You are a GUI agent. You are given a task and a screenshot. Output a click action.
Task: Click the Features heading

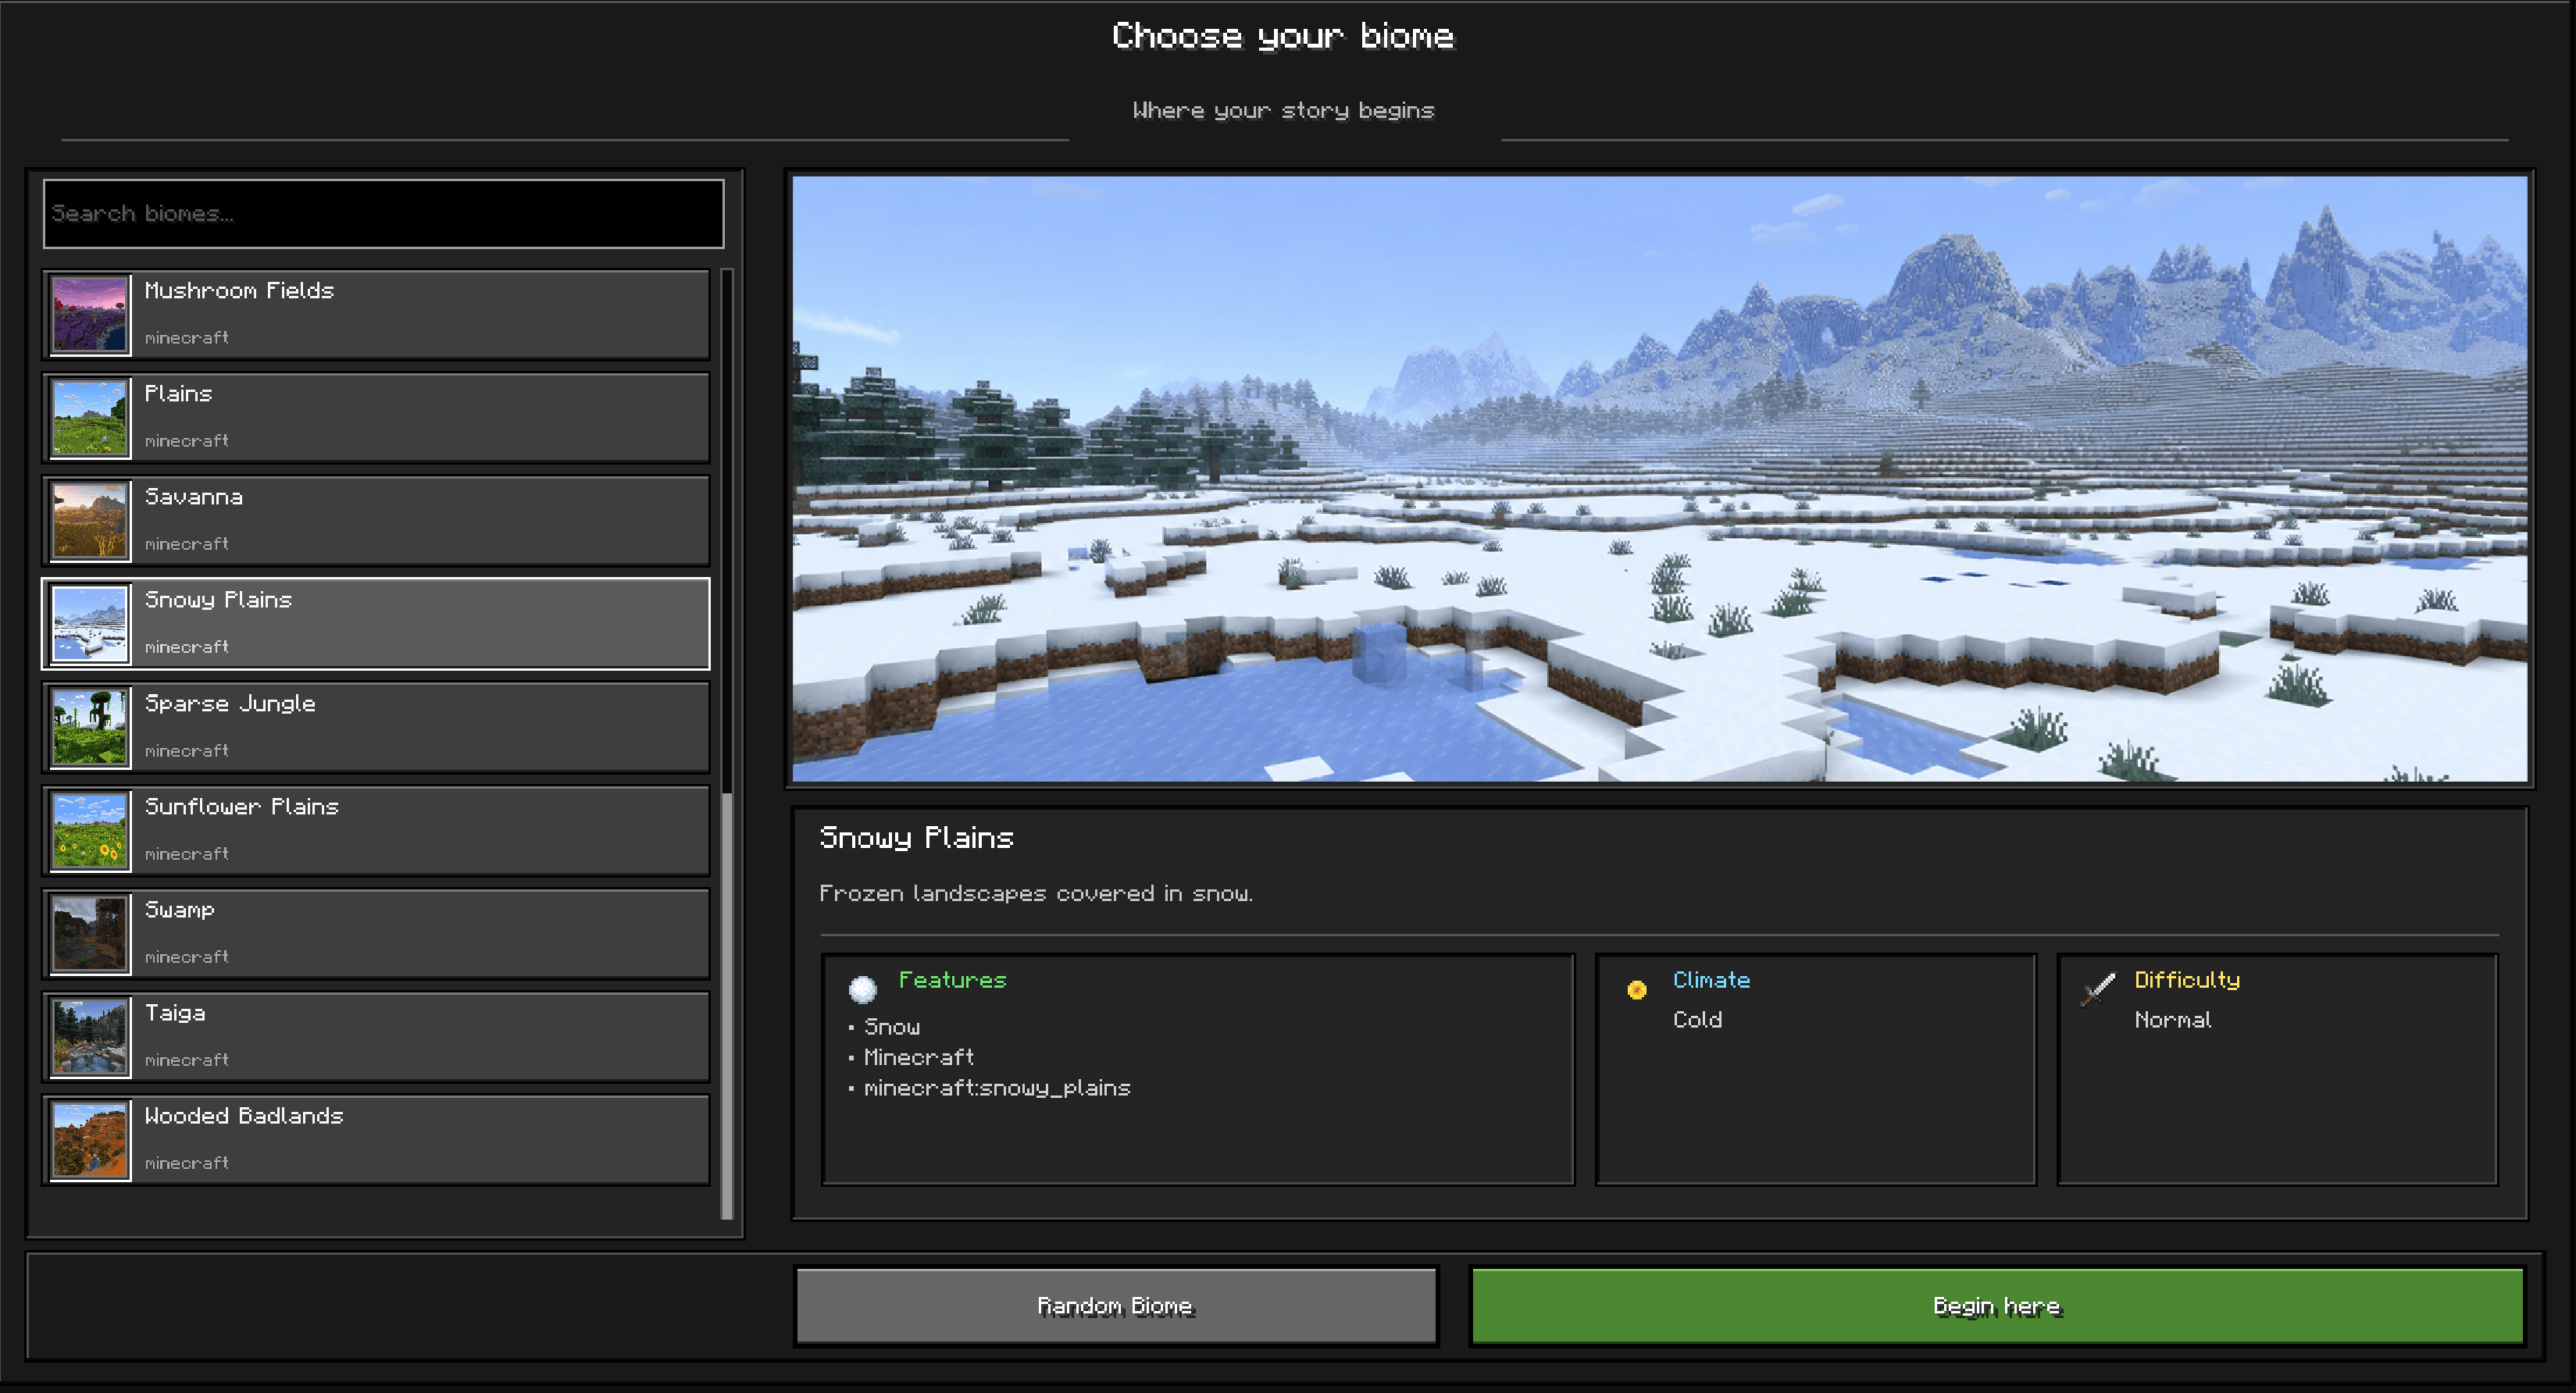[x=952, y=980]
